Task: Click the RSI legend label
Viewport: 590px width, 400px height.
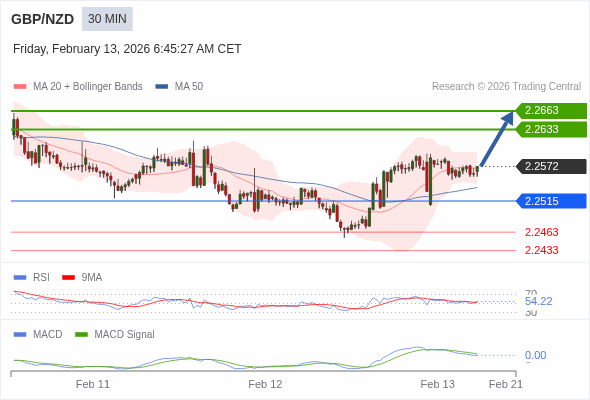Action: coord(41,278)
